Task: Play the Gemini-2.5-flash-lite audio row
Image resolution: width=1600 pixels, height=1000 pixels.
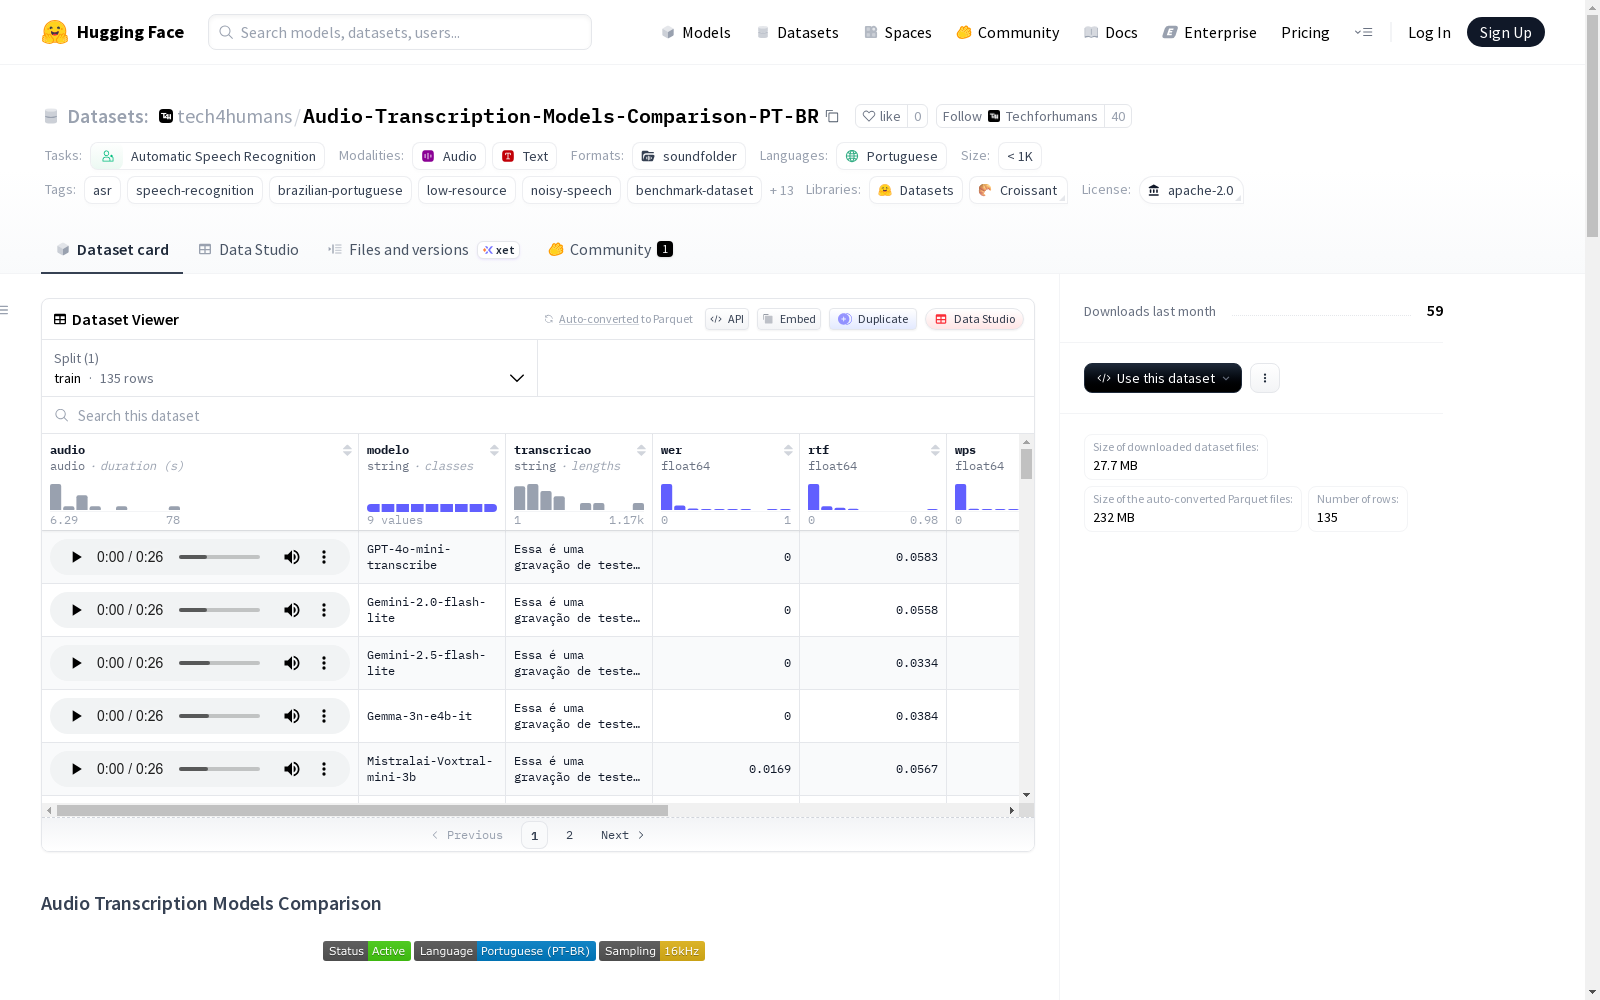Action: [x=76, y=663]
